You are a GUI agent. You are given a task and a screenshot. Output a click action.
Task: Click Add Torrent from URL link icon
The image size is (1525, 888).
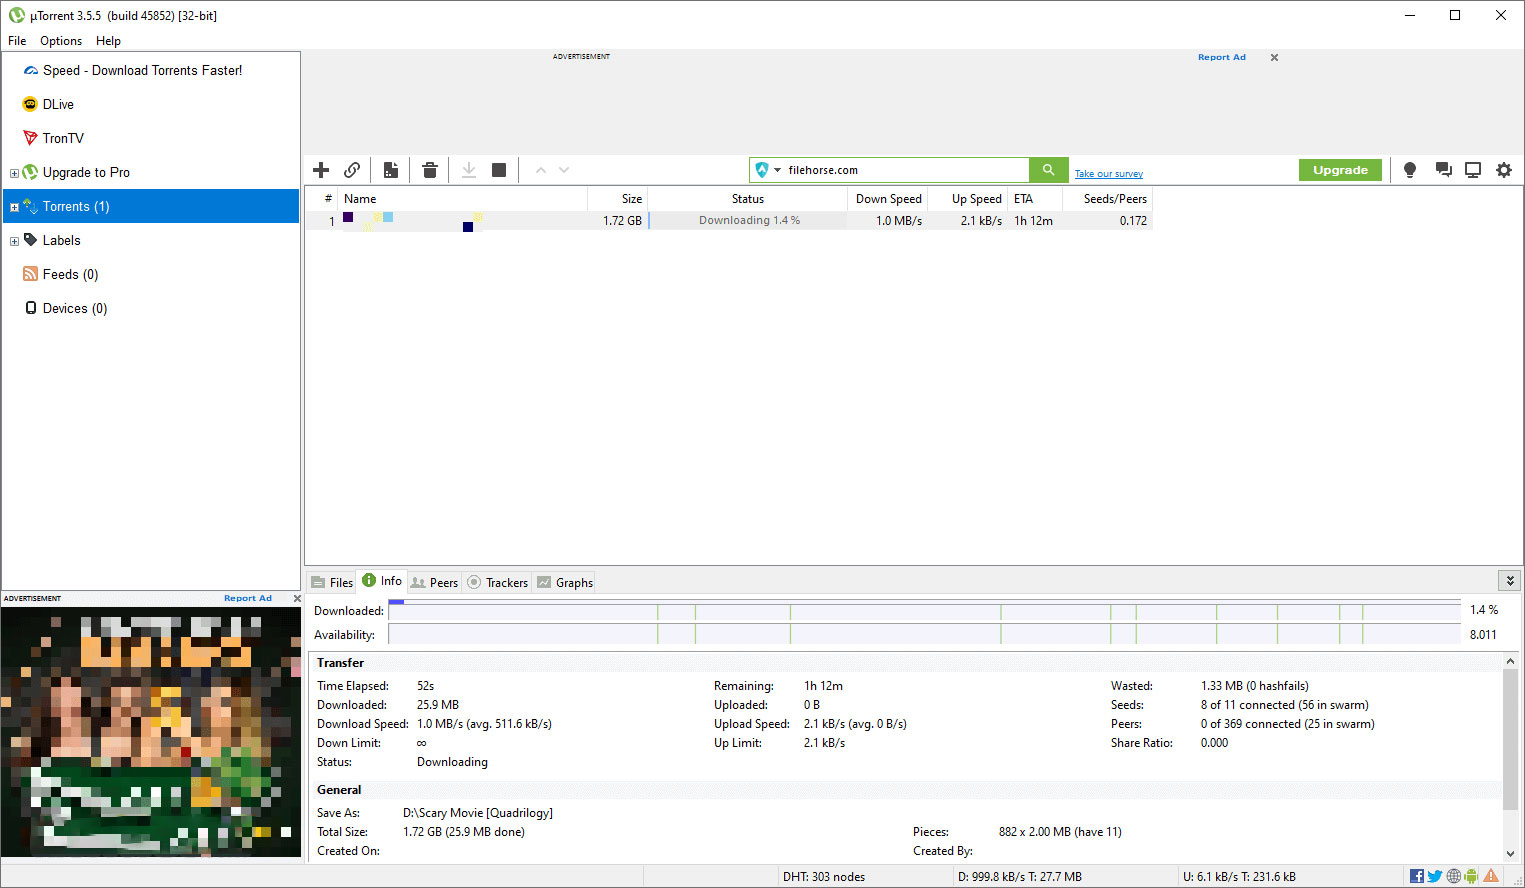[x=352, y=170]
